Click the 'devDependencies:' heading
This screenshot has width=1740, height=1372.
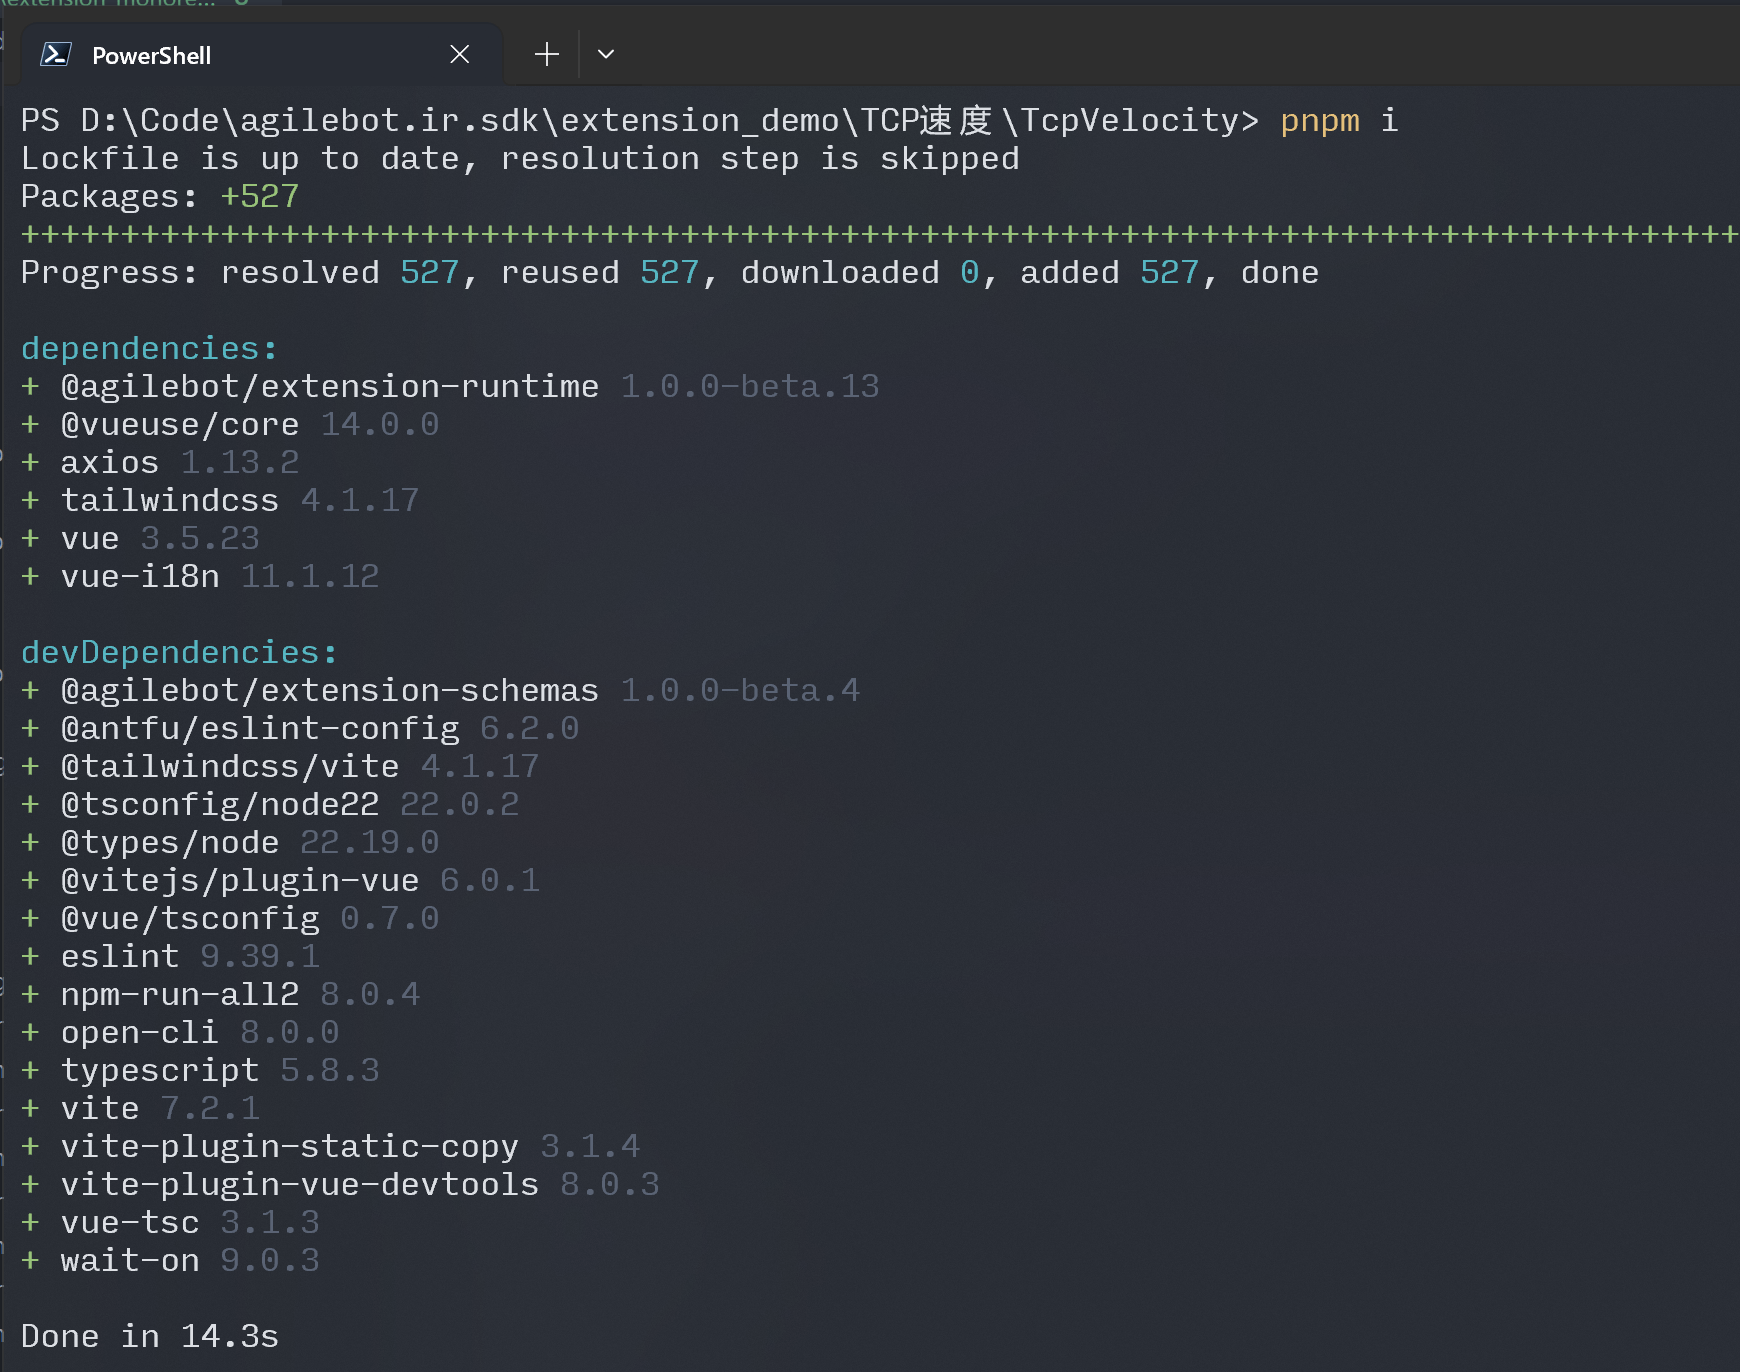(179, 653)
